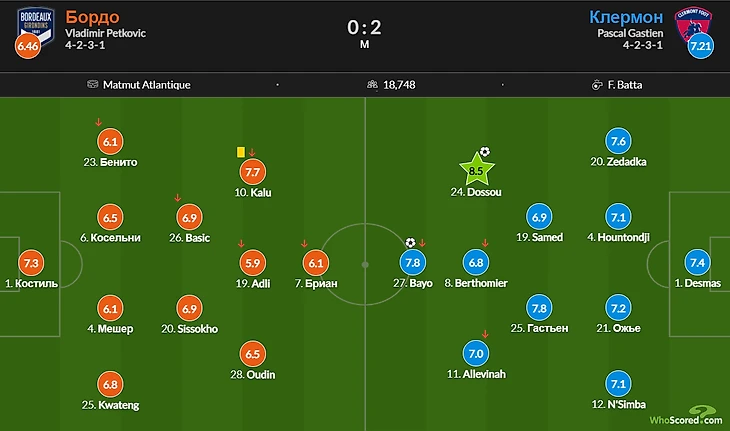Select manager Pascal Gastien's name

coord(628,32)
